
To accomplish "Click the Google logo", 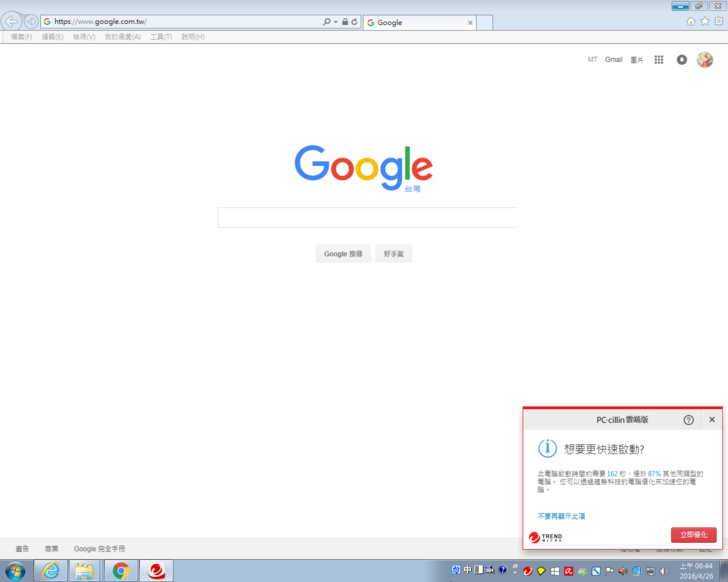I will tap(364, 167).
